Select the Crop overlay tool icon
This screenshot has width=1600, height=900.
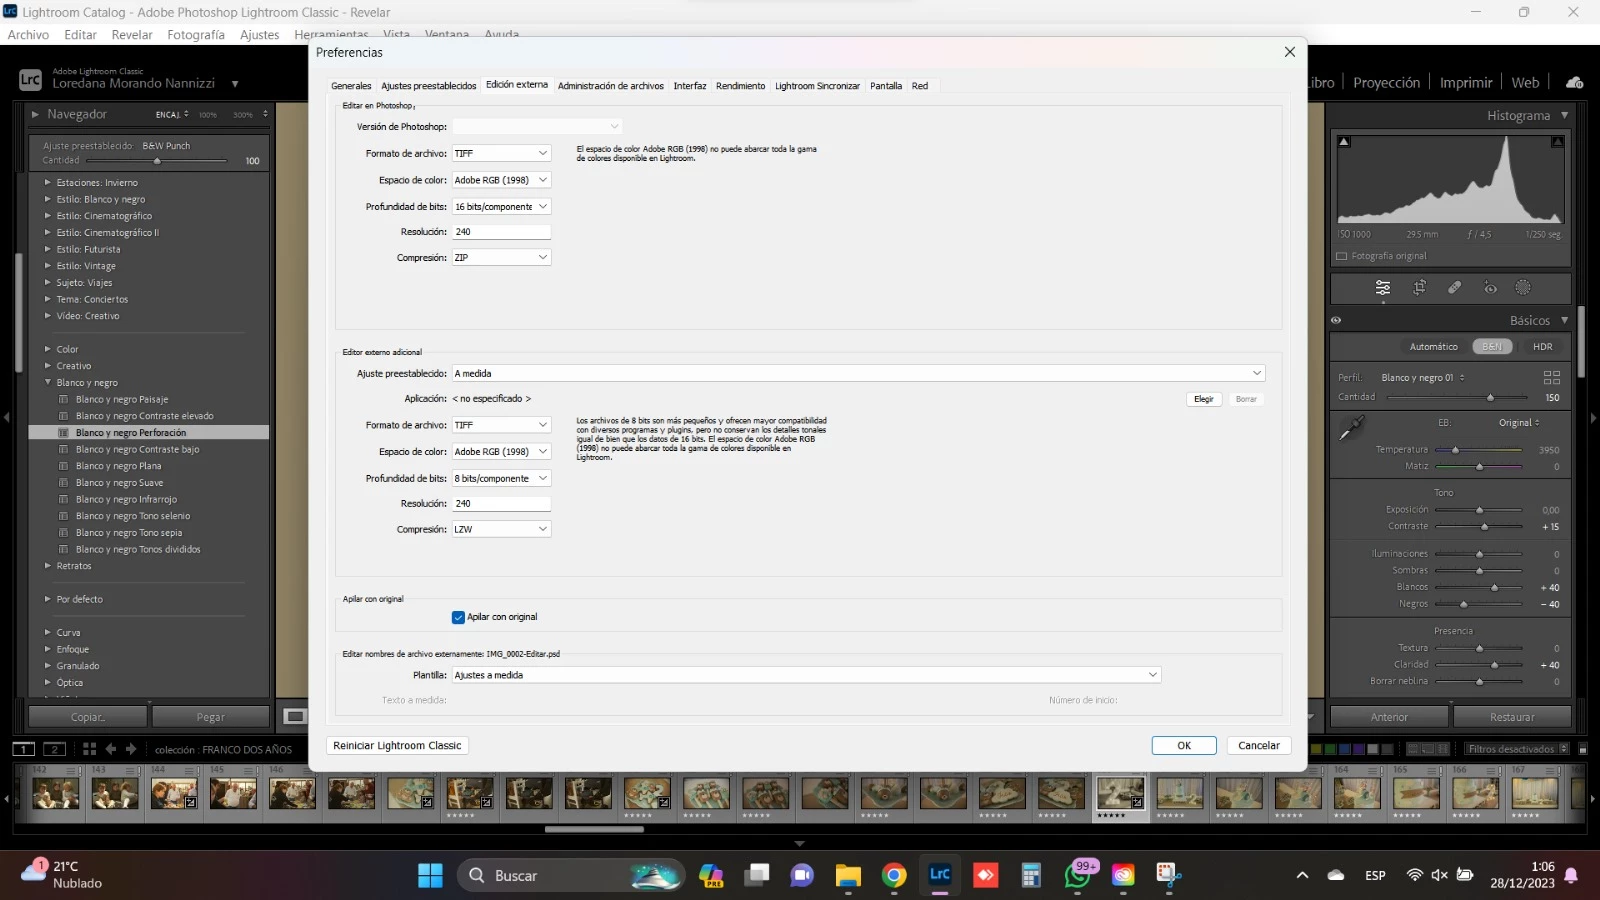pos(1419,288)
